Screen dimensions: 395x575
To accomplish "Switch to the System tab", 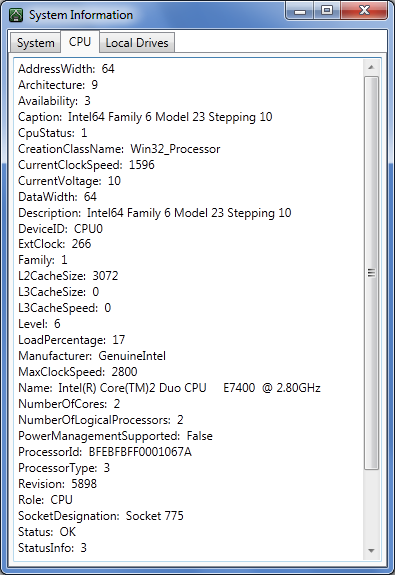I will click(36, 43).
